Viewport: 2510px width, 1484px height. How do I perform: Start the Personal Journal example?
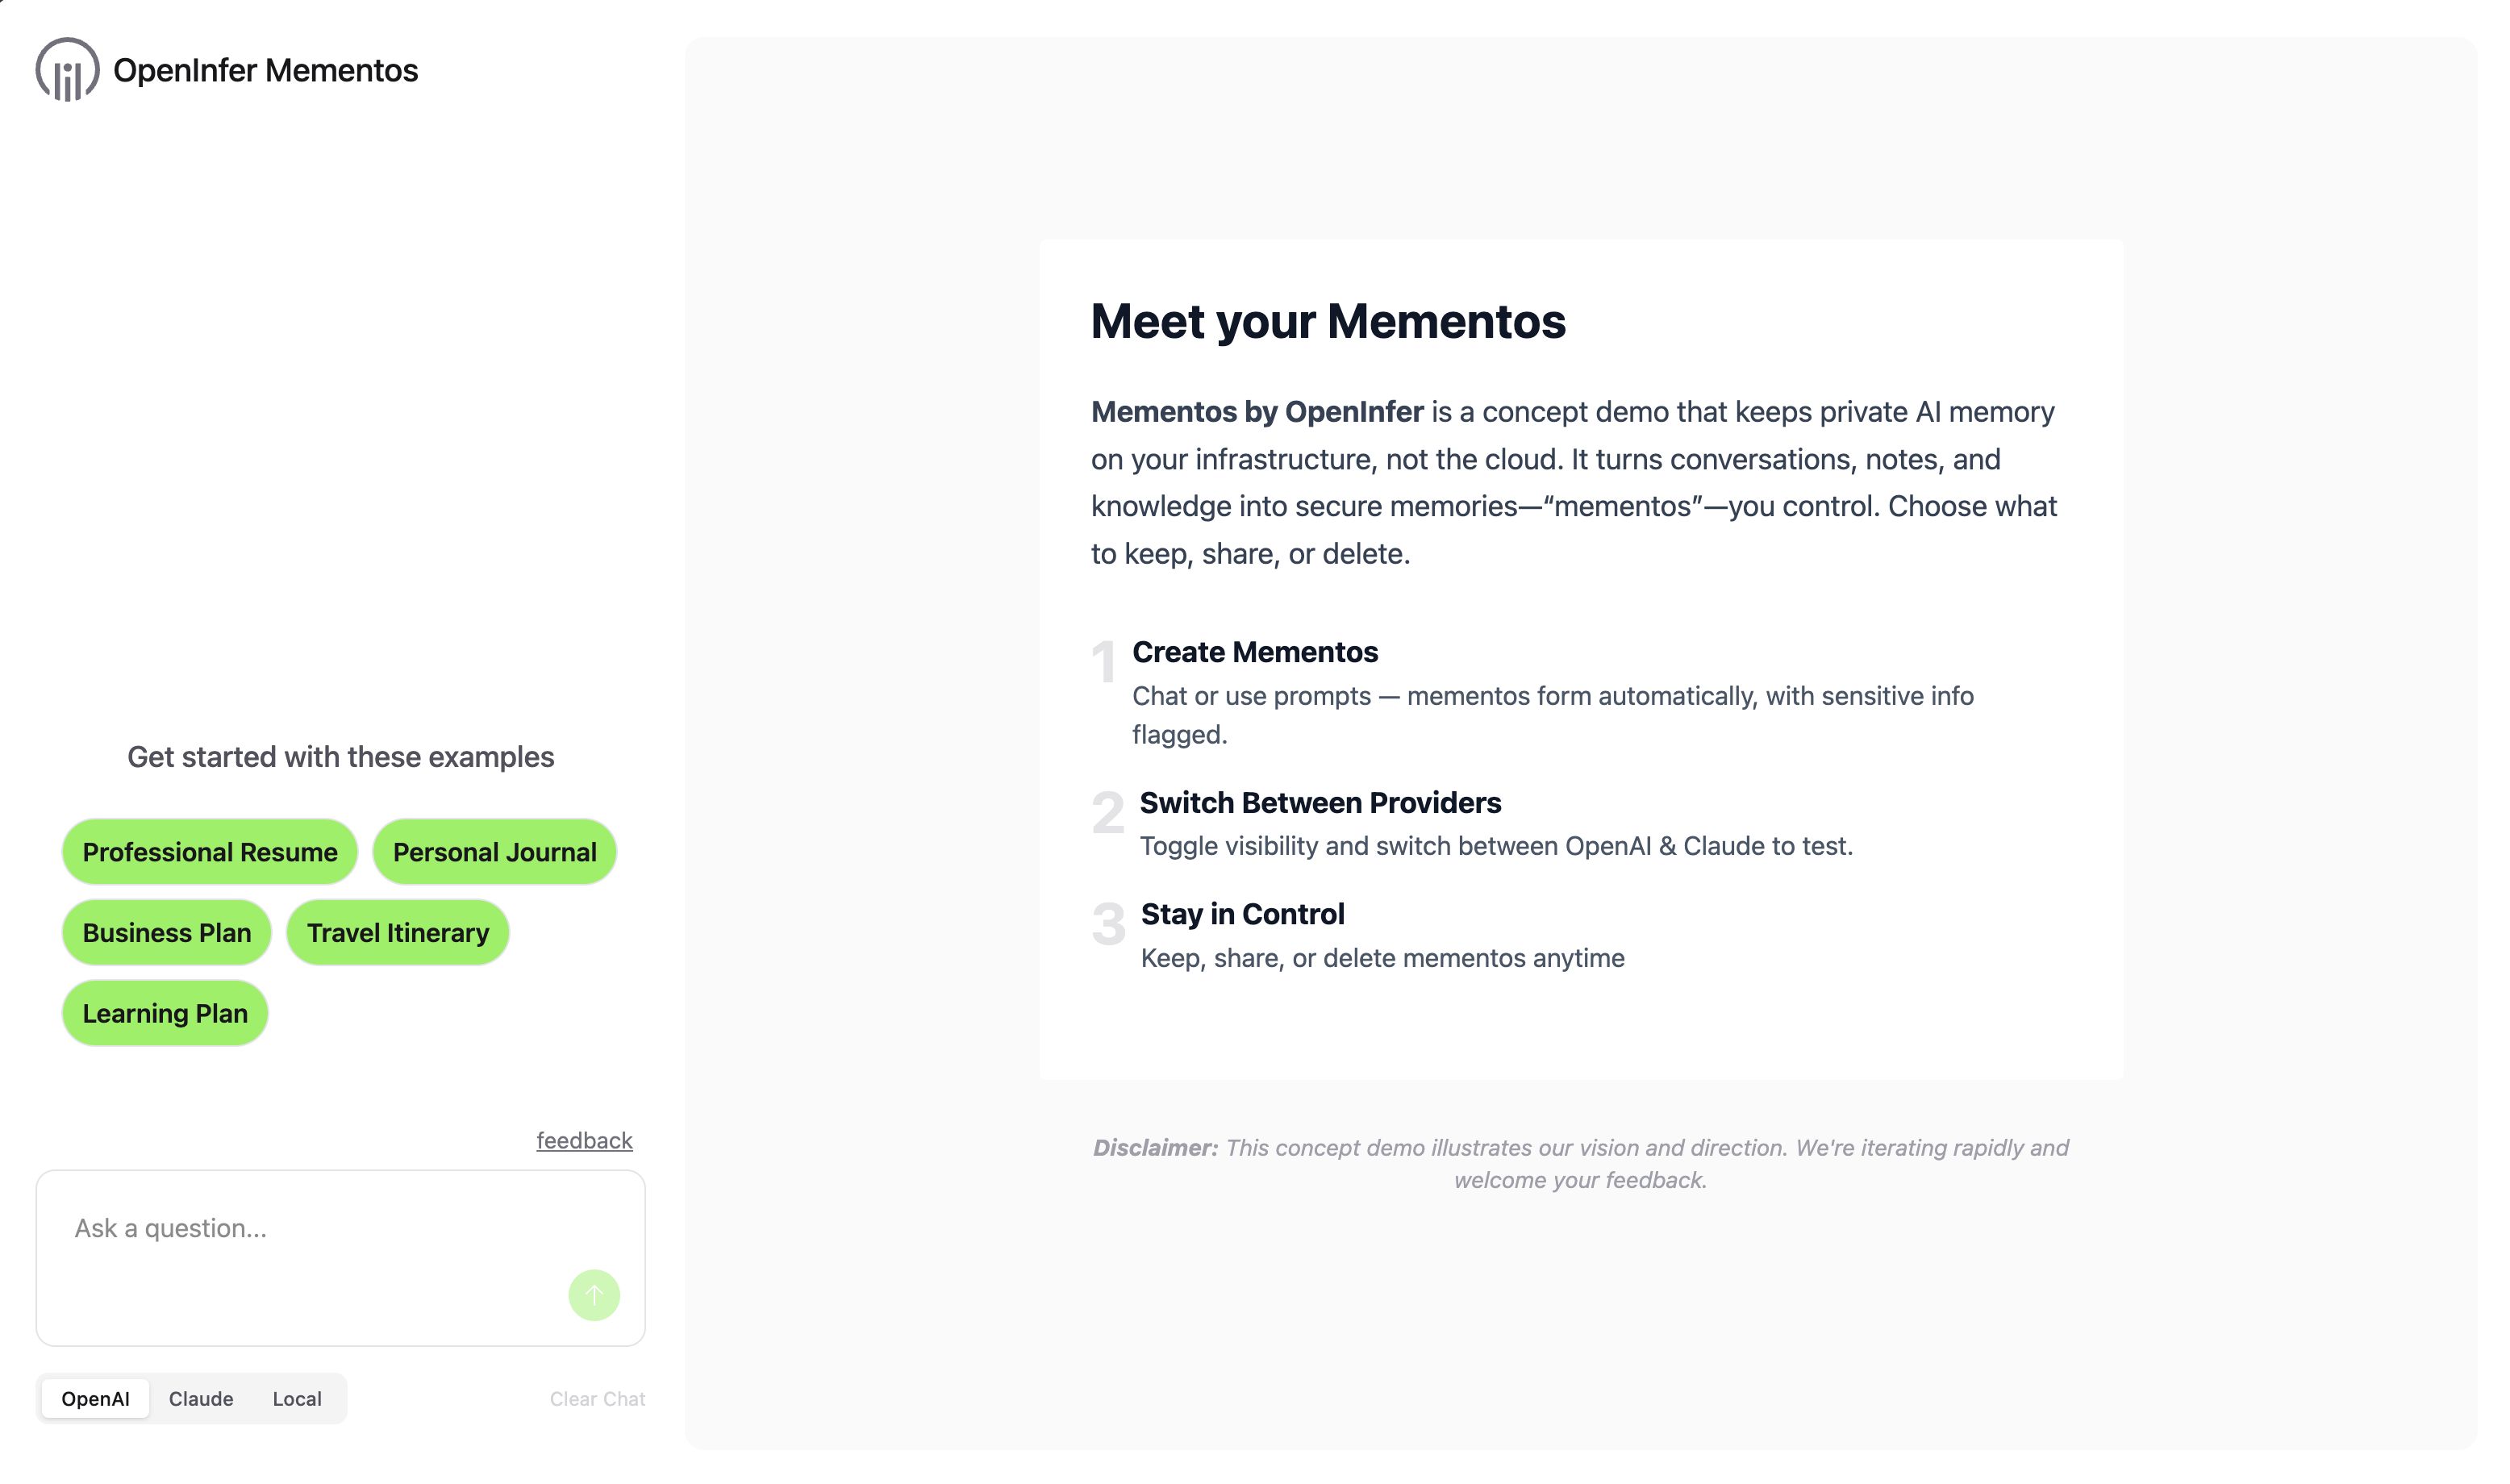click(x=494, y=851)
